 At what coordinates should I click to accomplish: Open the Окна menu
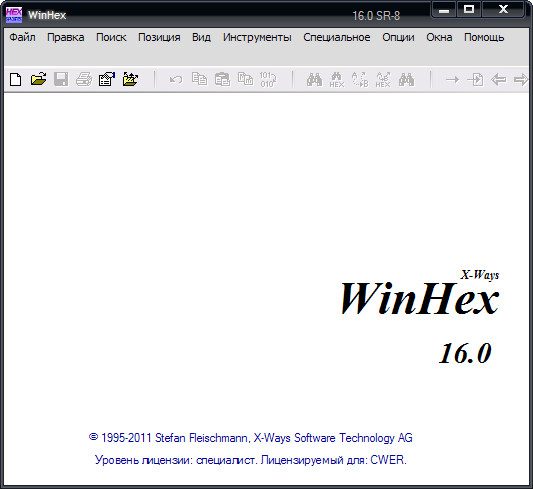[439, 37]
